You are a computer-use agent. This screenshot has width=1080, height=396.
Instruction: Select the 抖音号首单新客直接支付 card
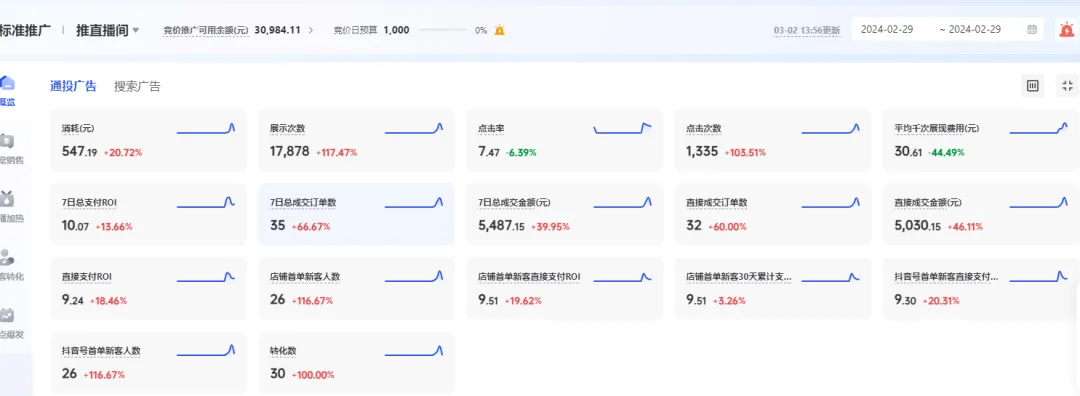coord(981,289)
